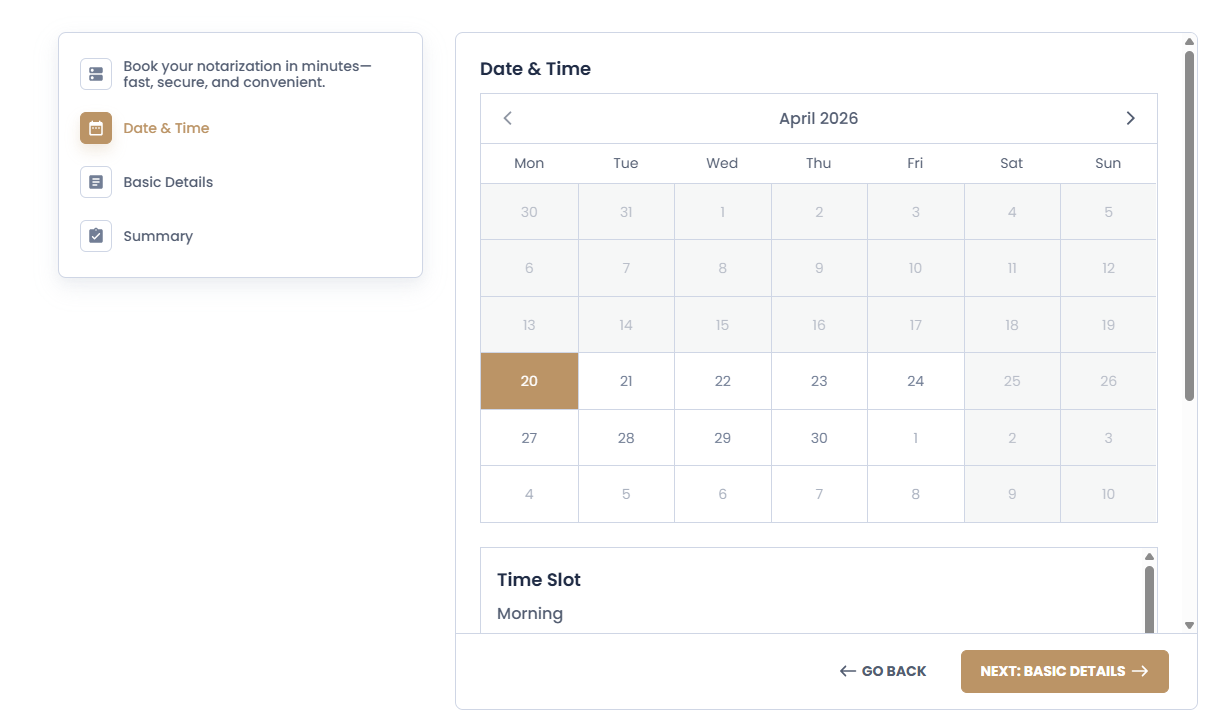Image resolution: width=1215 pixels, height=726 pixels.
Task: Pick April 22 in the calendar
Action: coord(722,381)
